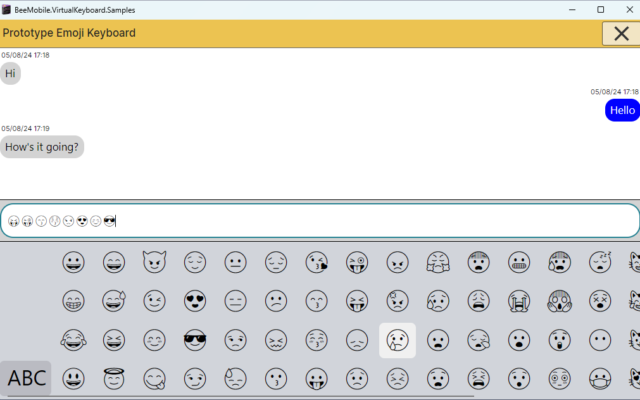Viewport: 640px width, 400px height.
Task: Minimize the BeeMobile.VirtualKeyboard.Samples window
Action: click(572, 9)
